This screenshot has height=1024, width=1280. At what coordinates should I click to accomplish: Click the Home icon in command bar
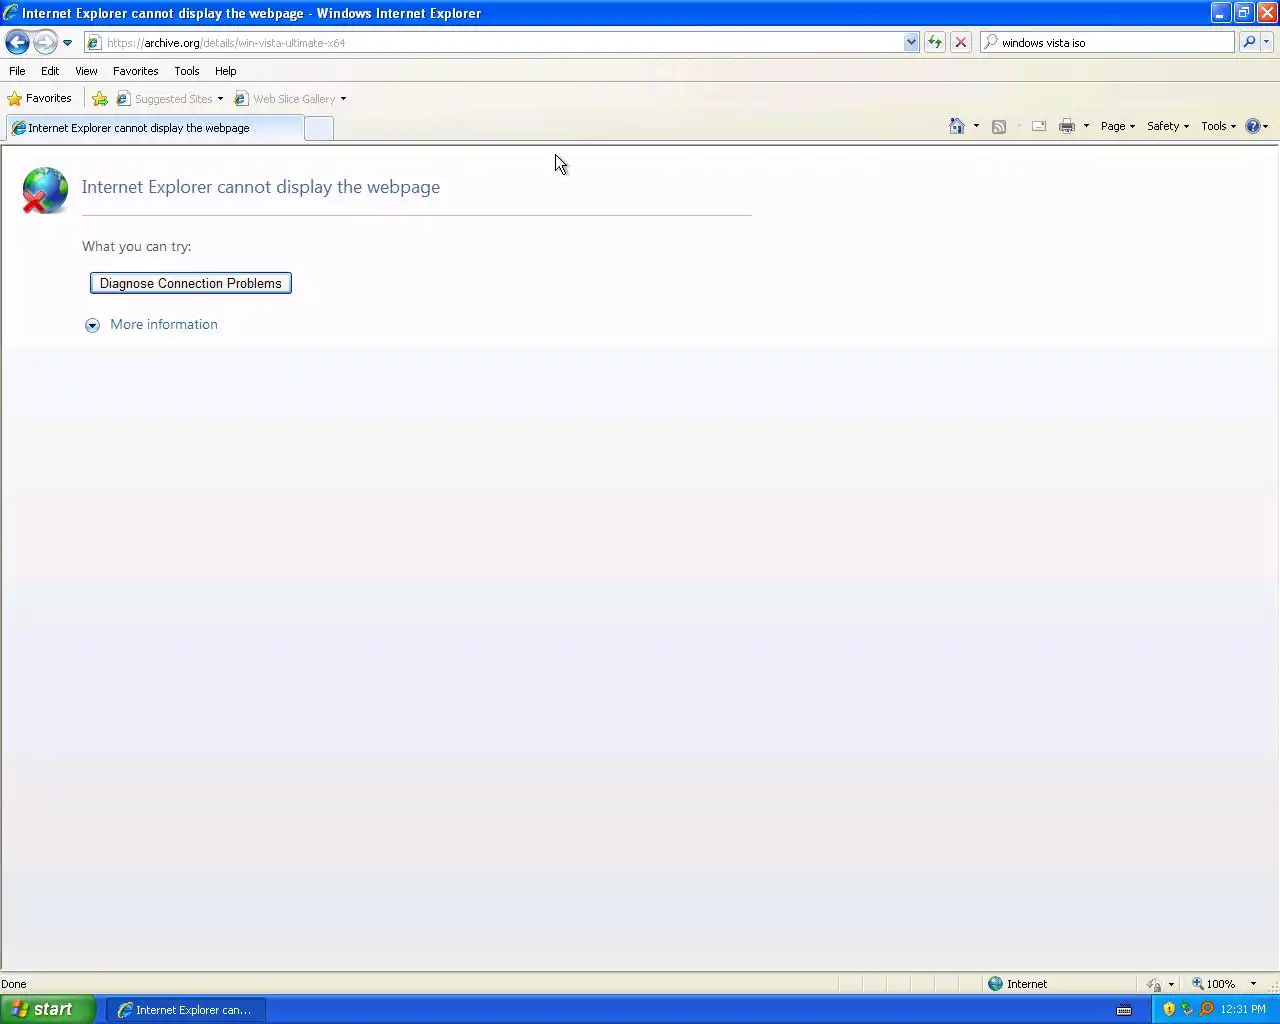(957, 126)
